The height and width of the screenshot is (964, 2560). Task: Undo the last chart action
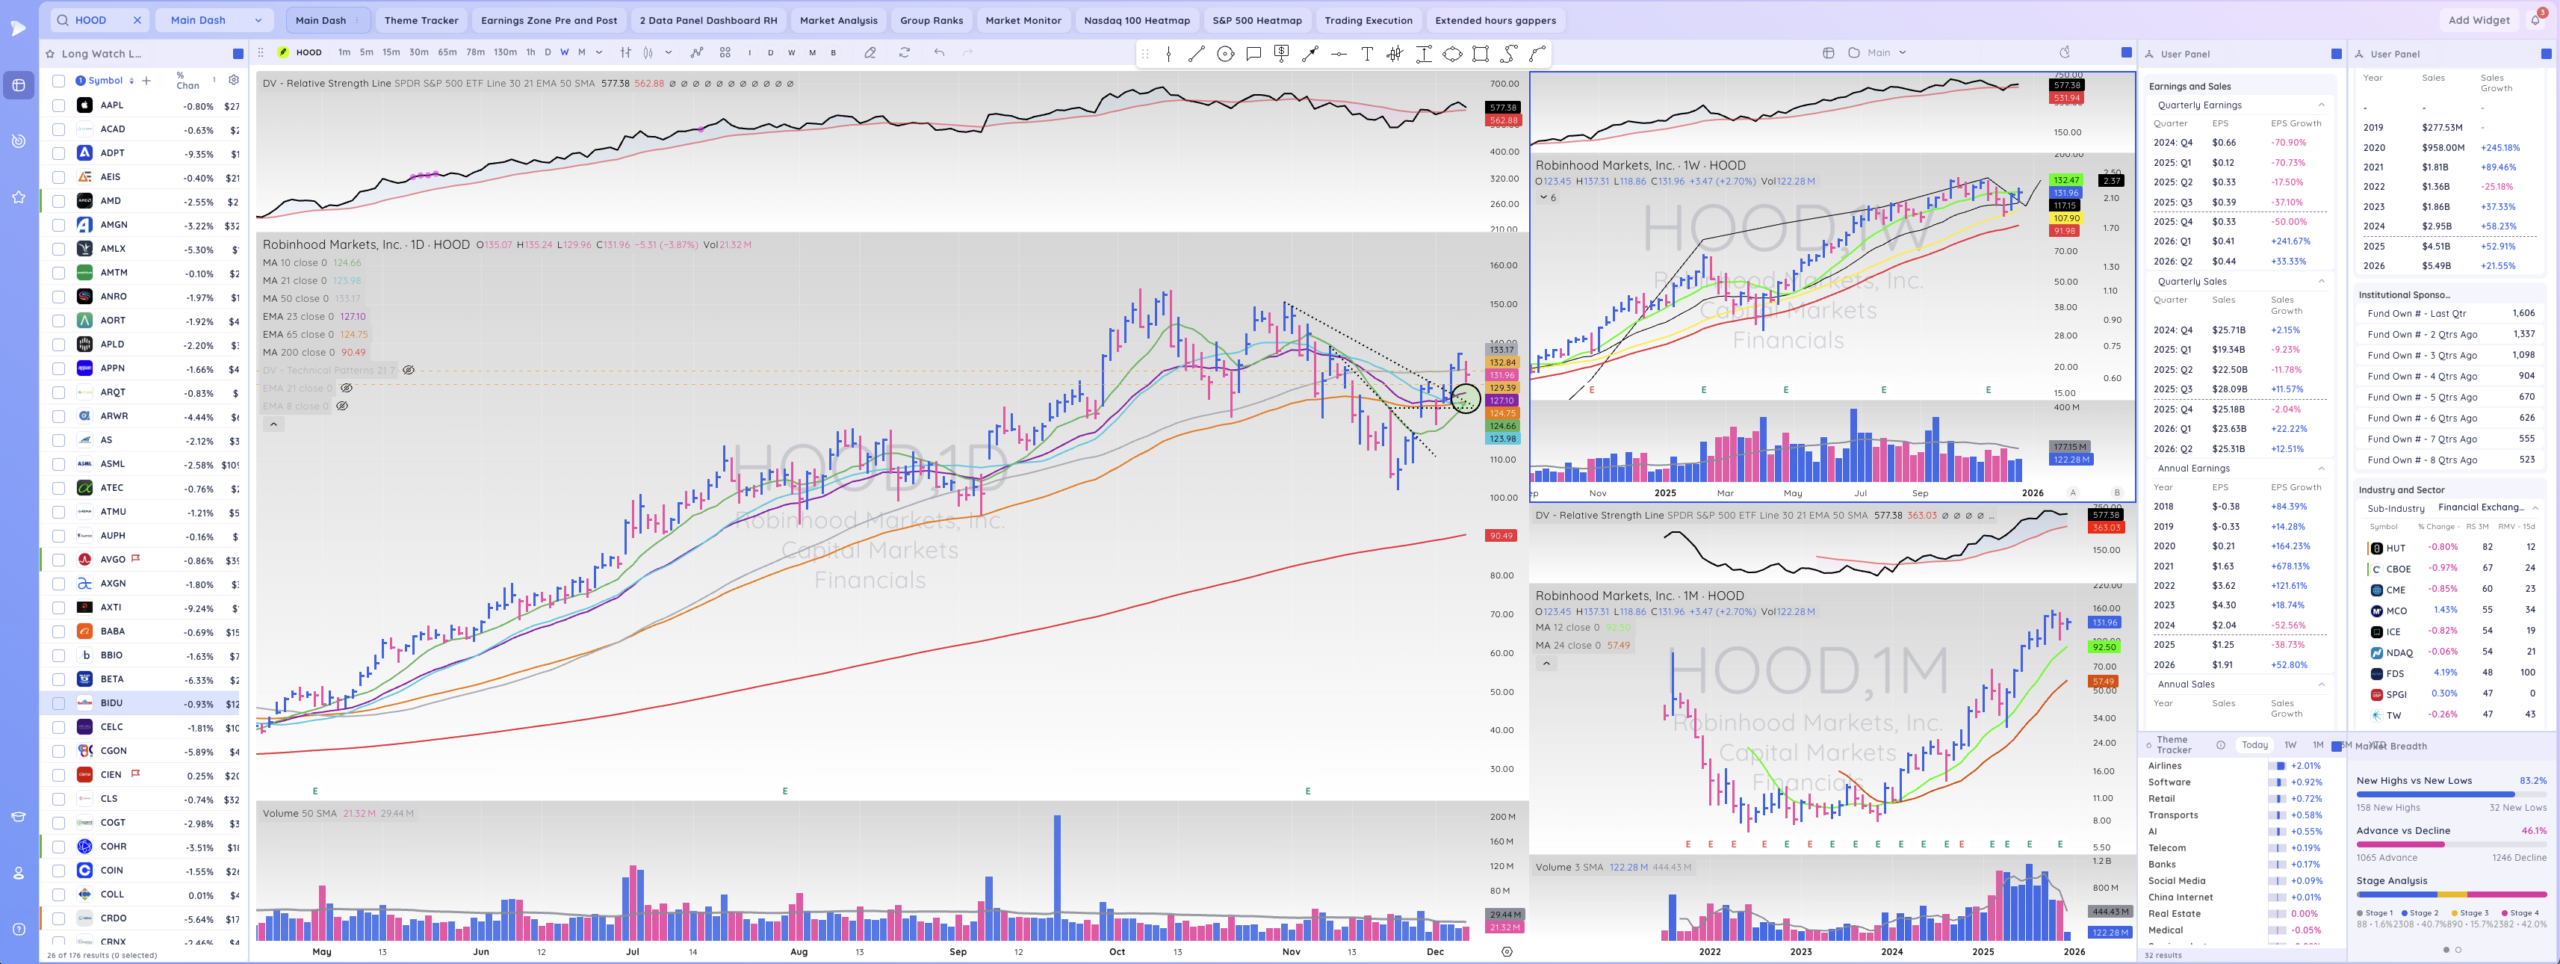point(939,53)
